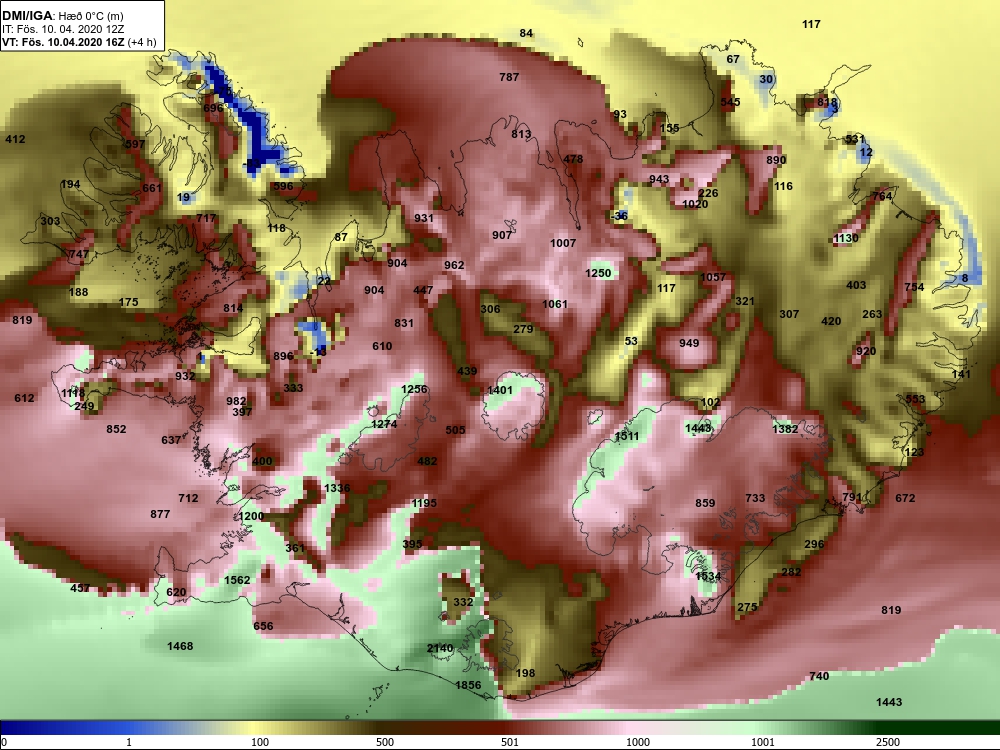1000x750 pixels.
Task: Click the map value 2140
Action: (x=440, y=649)
